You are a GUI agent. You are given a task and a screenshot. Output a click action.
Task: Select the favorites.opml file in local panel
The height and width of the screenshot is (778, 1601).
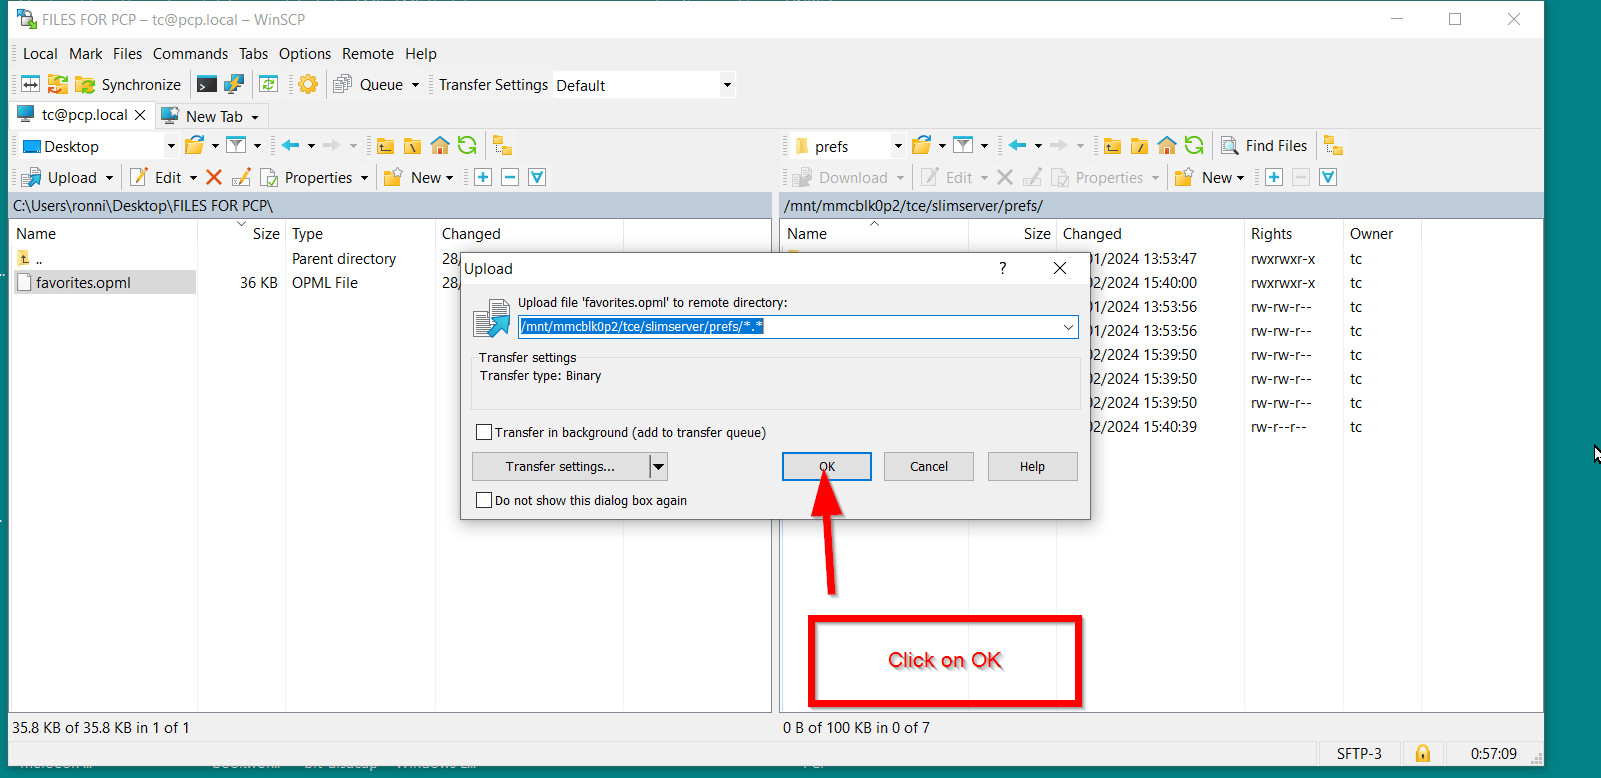click(x=83, y=283)
